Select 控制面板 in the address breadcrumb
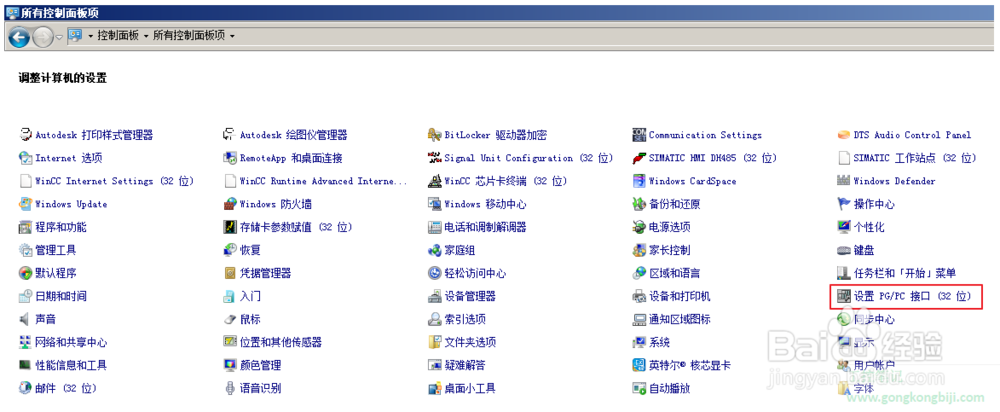 click(118, 36)
